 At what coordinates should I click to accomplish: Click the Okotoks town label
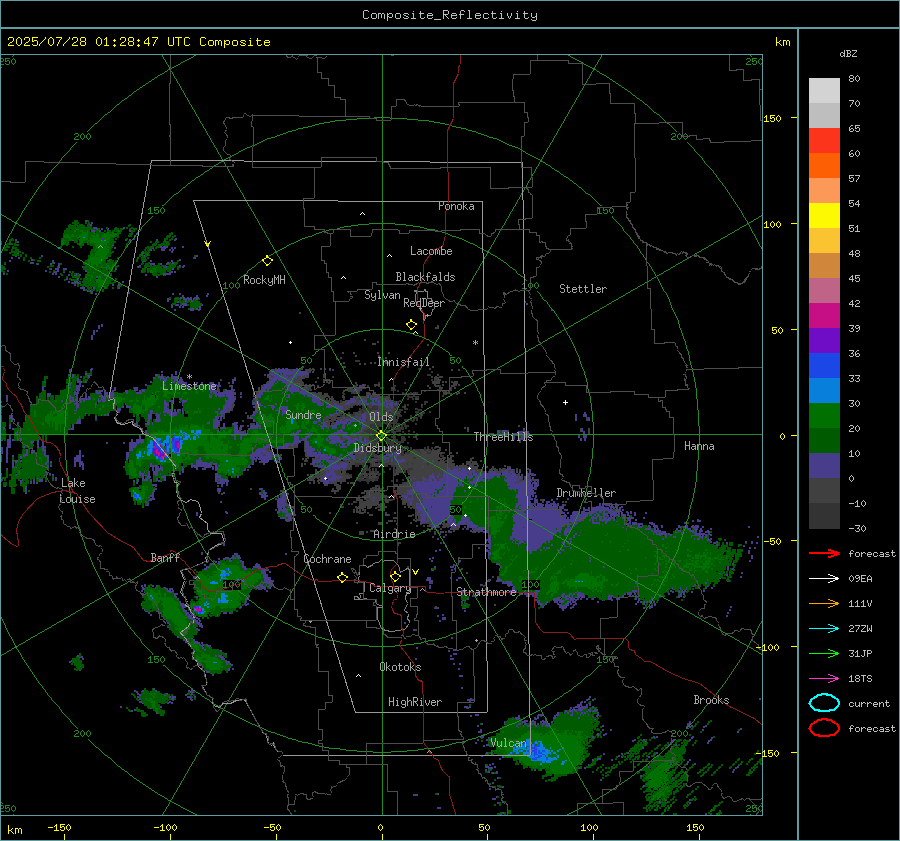click(400, 667)
